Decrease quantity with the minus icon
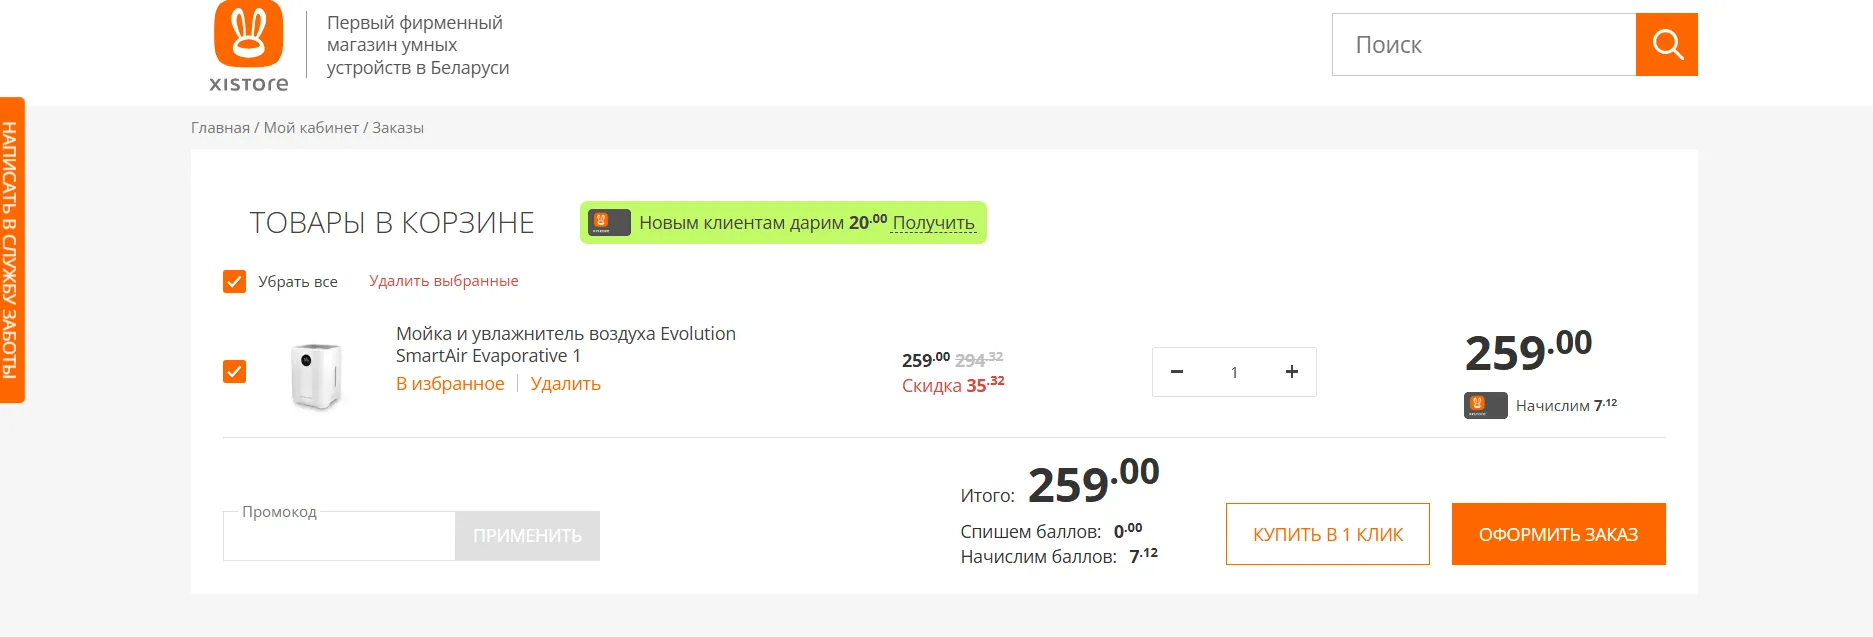1873x637 pixels. pyautogui.click(x=1177, y=372)
